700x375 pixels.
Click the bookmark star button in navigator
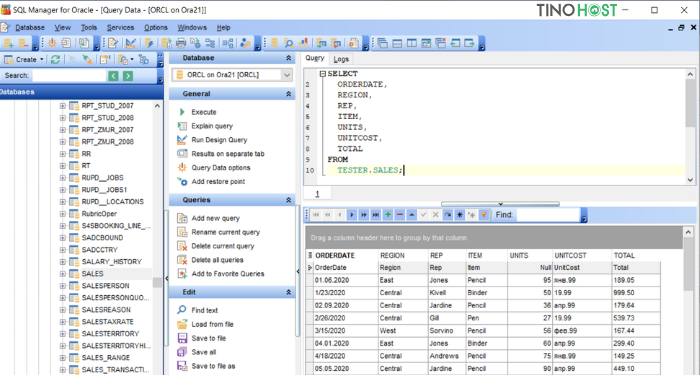(x=459, y=215)
